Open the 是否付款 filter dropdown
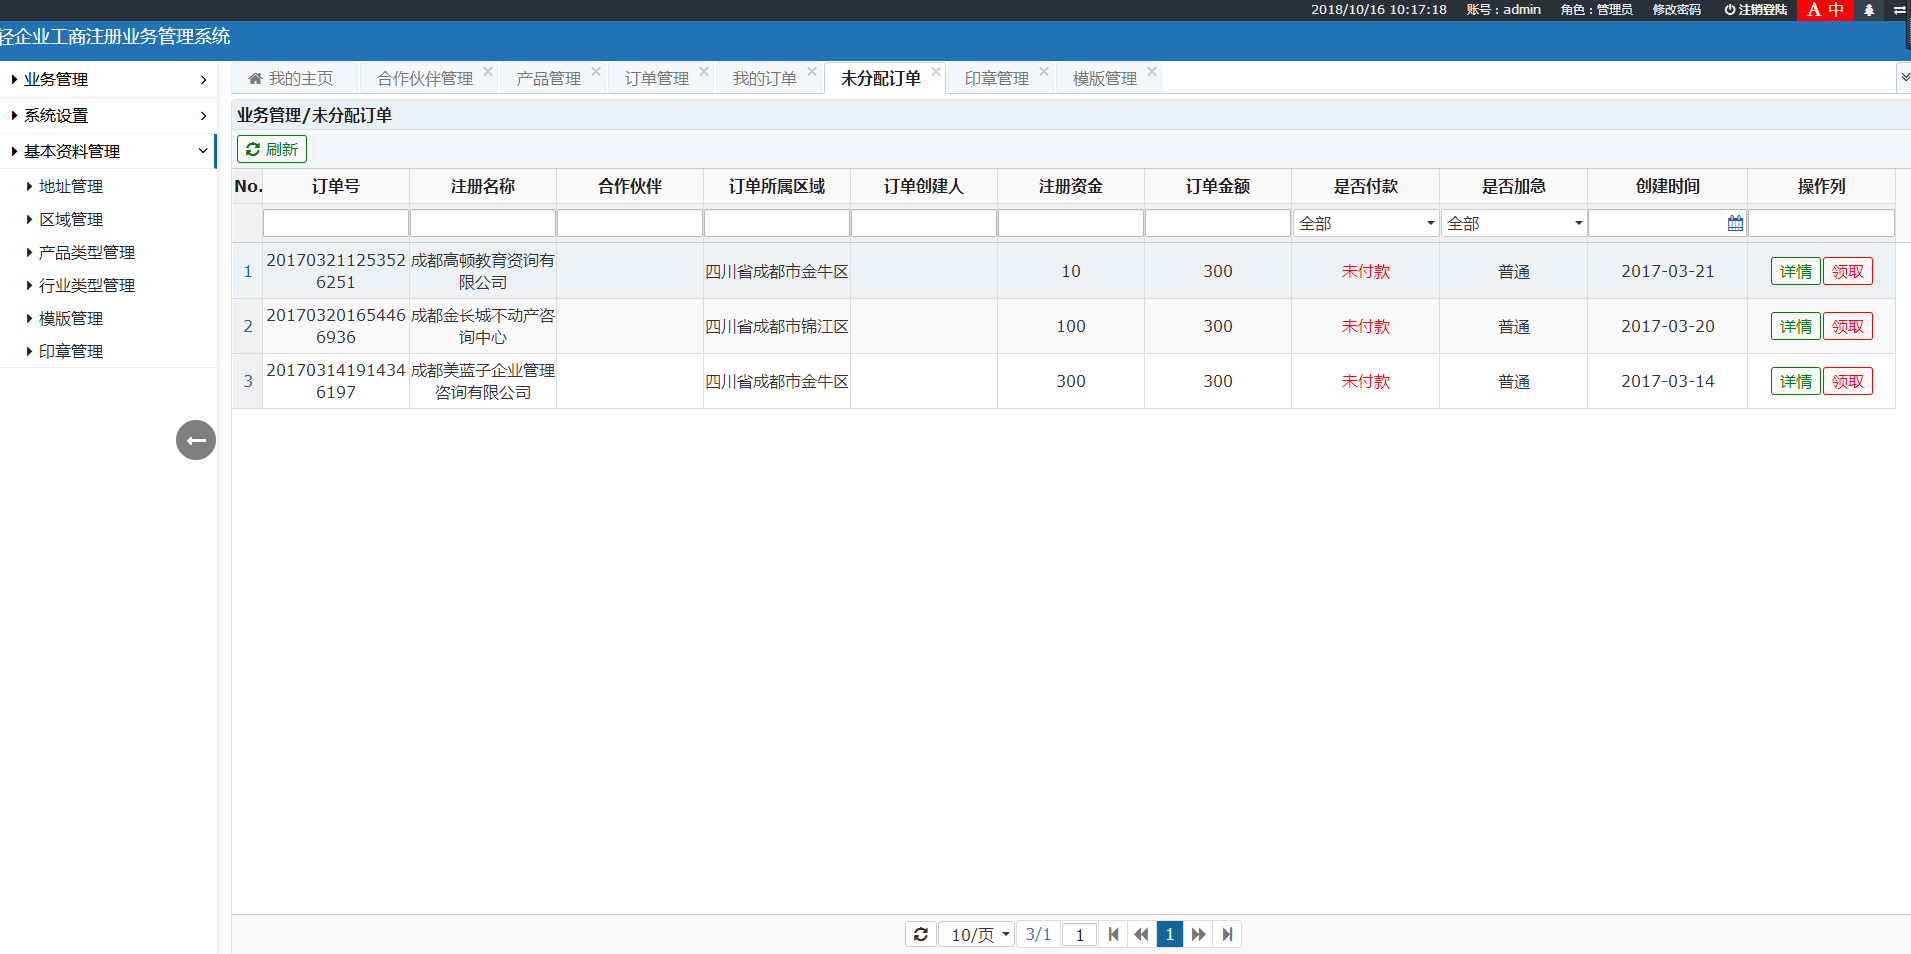The height and width of the screenshot is (954, 1911). point(1365,223)
